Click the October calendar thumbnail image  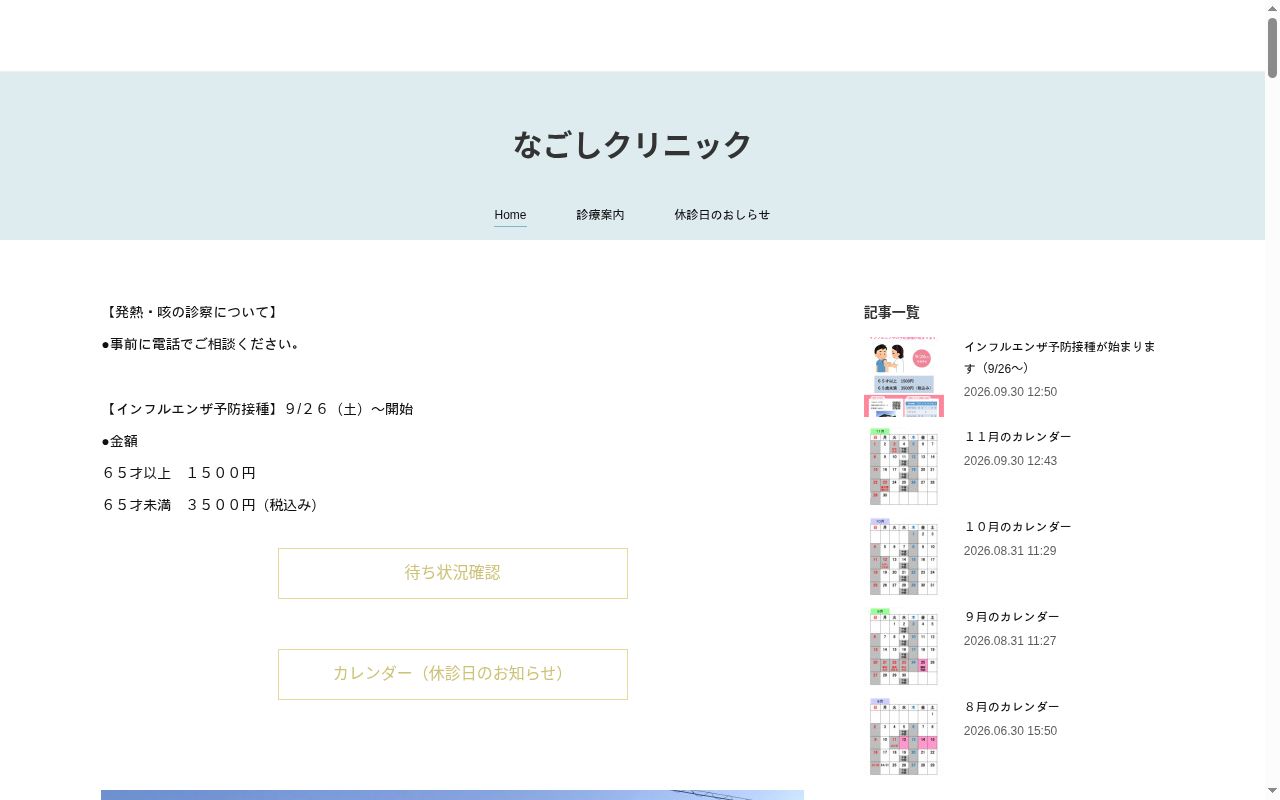point(904,557)
